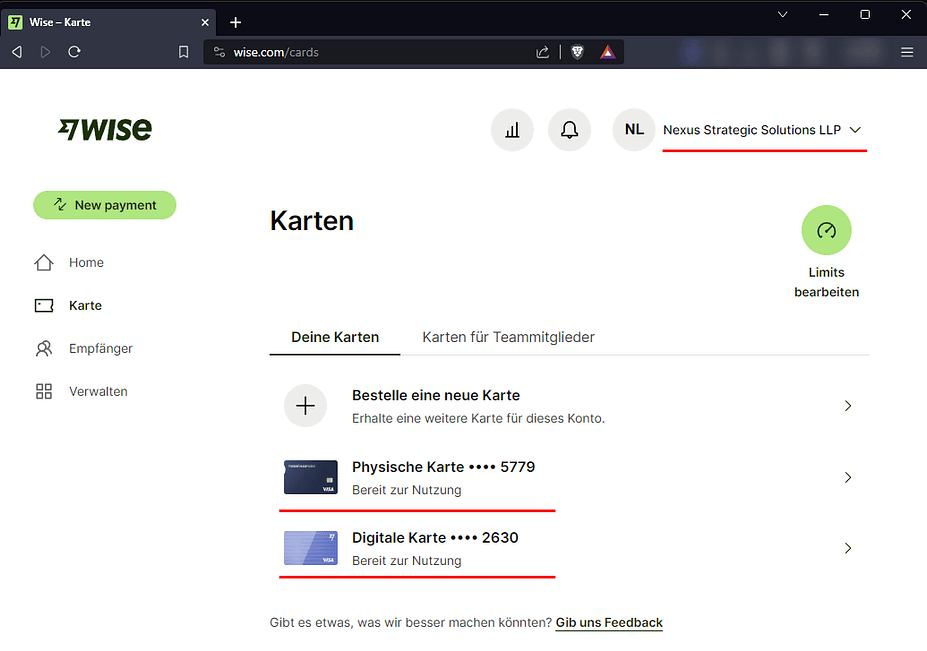
Task: Click the New payment button
Action: pos(105,205)
